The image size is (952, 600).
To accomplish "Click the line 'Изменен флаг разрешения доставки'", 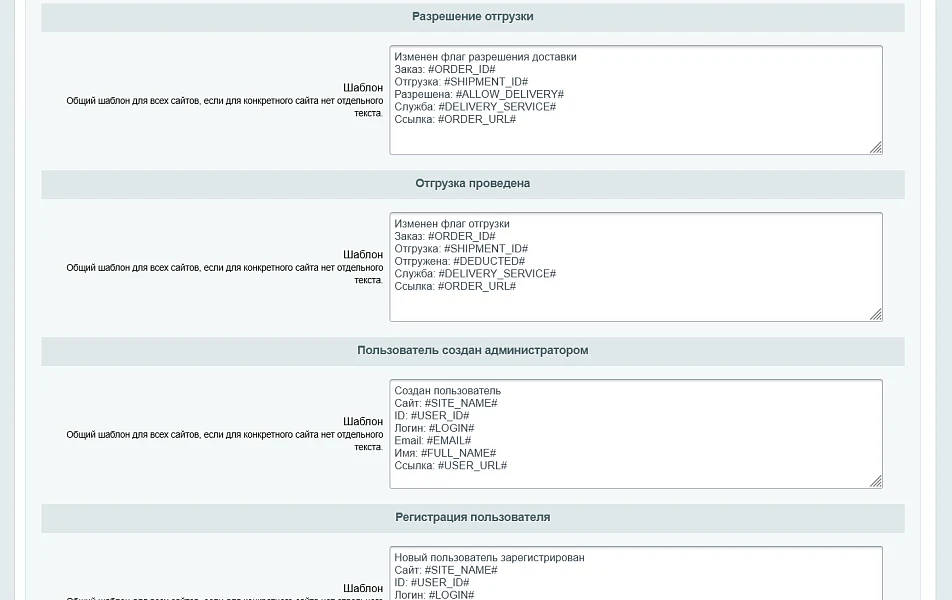I will [x=485, y=57].
